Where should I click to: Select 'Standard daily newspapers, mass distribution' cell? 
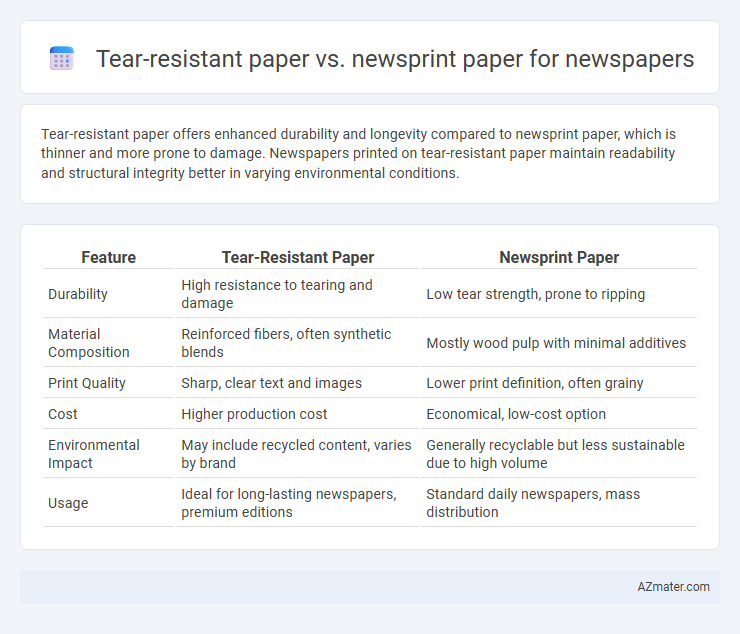pyautogui.click(x=559, y=503)
